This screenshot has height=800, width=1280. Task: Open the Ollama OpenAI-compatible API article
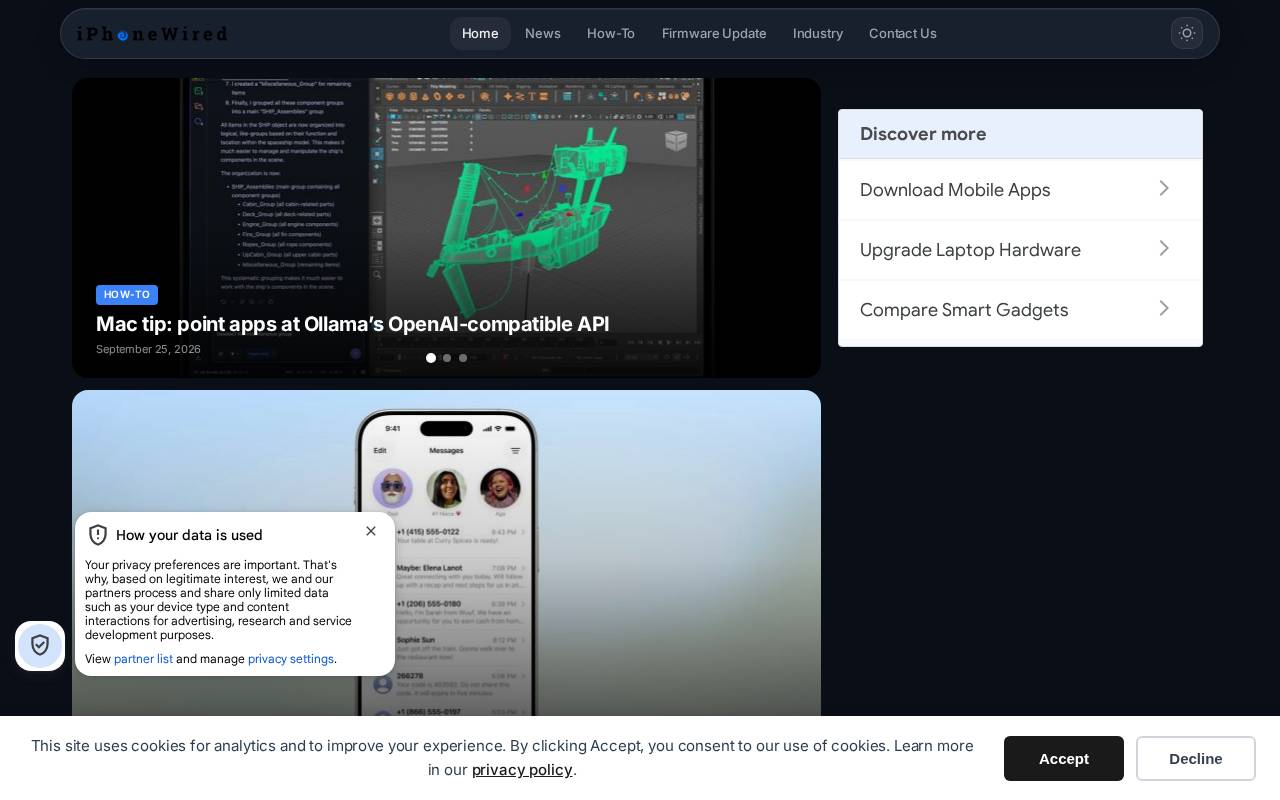352,324
